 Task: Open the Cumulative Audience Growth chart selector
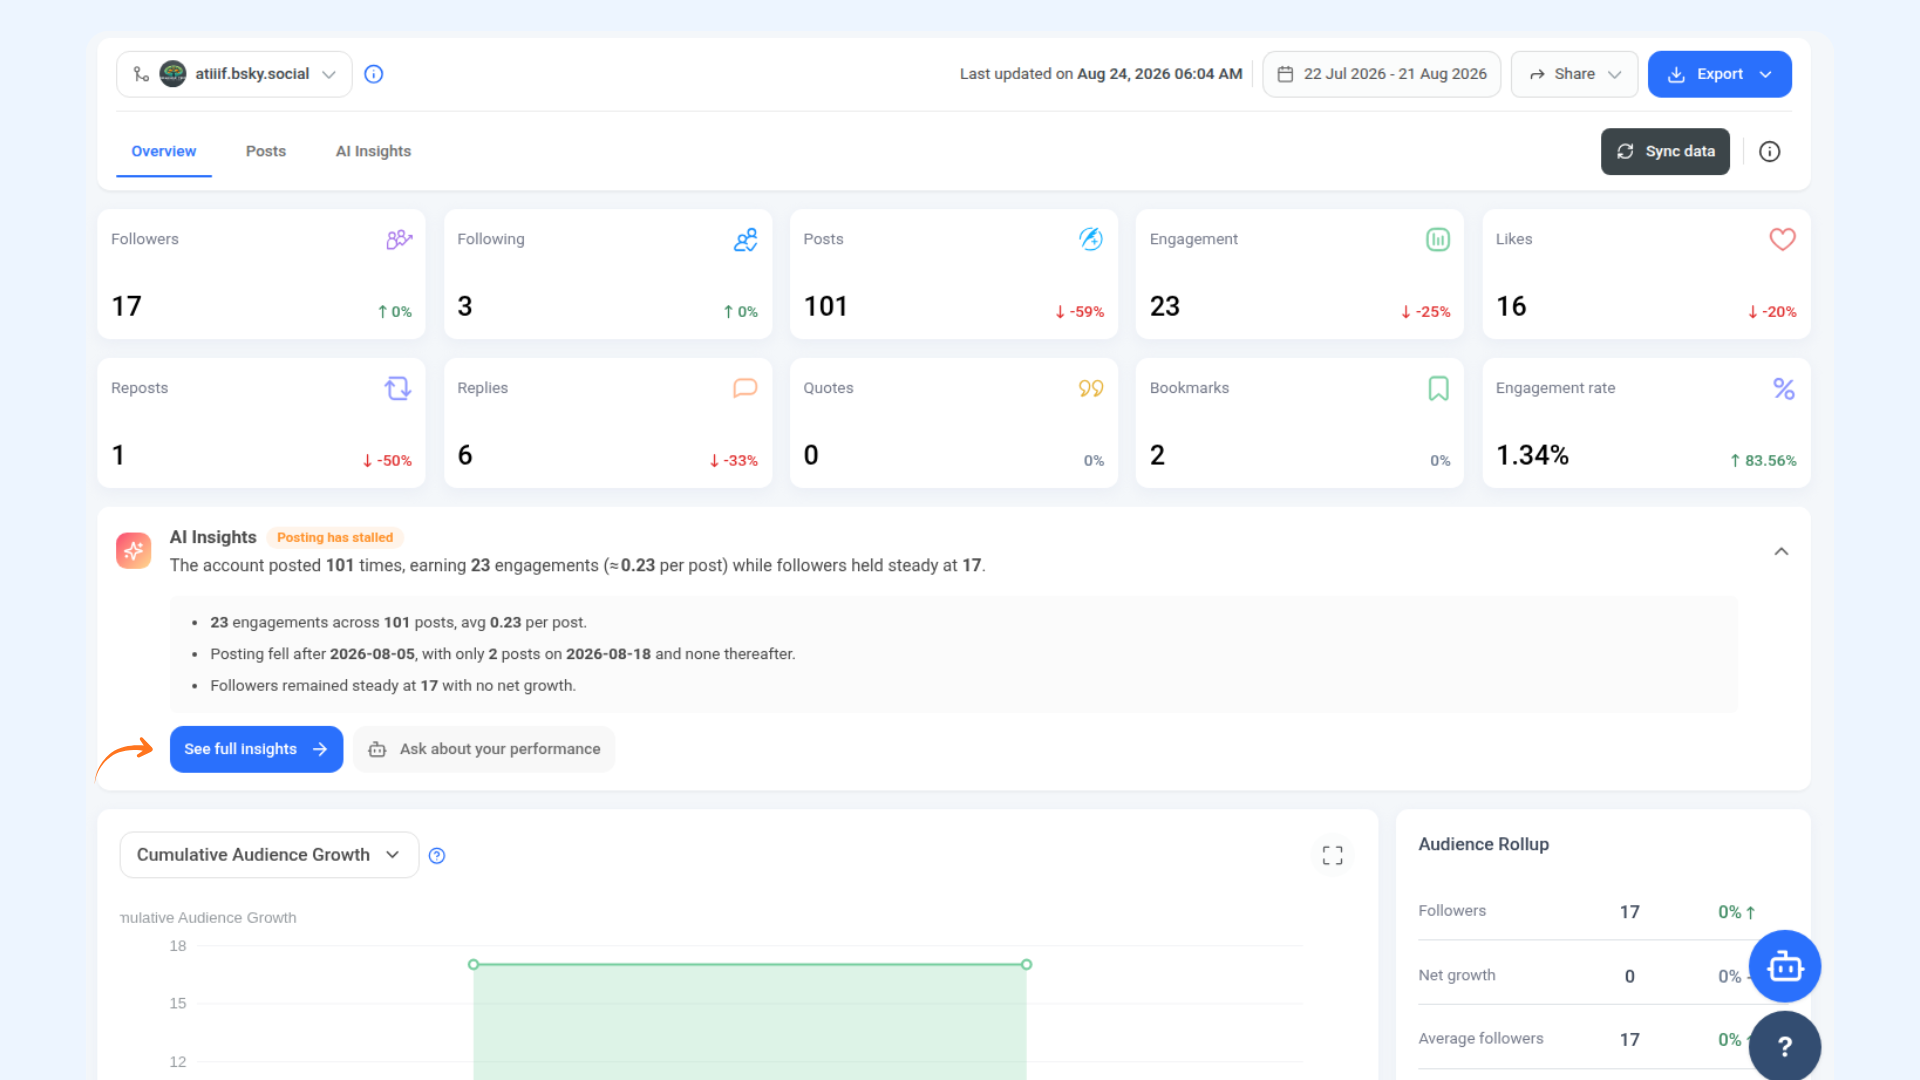pyautogui.click(x=269, y=855)
